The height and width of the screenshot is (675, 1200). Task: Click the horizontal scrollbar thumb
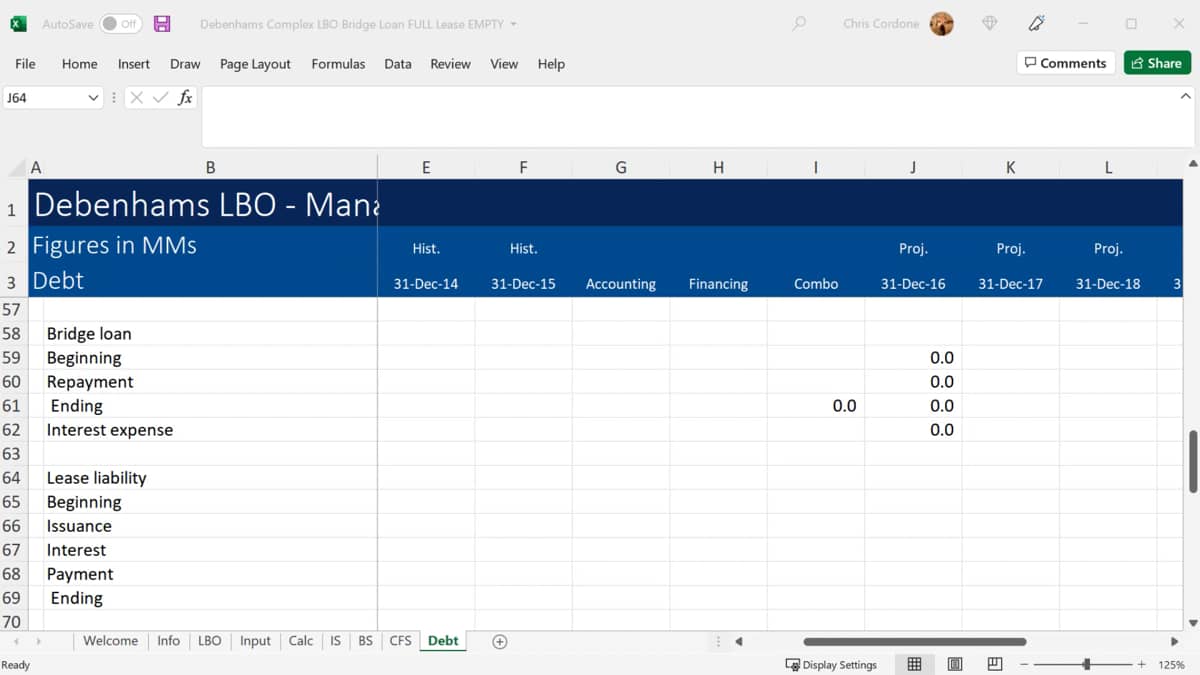click(x=914, y=642)
